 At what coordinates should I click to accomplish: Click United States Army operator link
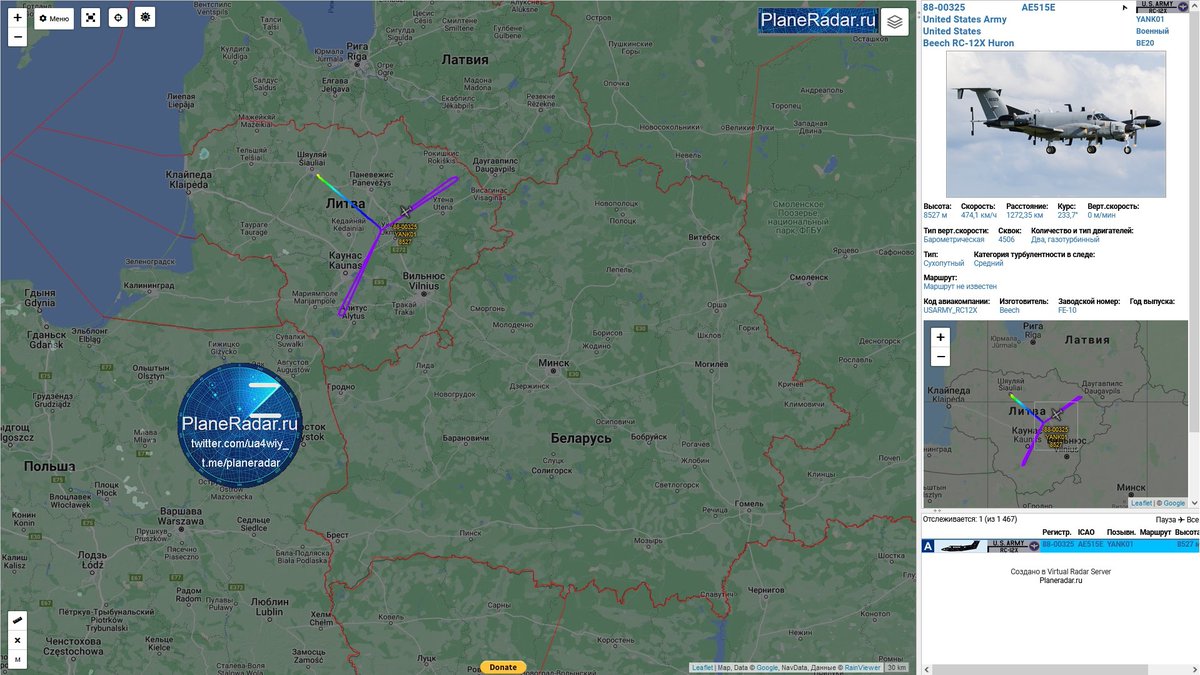pos(964,19)
